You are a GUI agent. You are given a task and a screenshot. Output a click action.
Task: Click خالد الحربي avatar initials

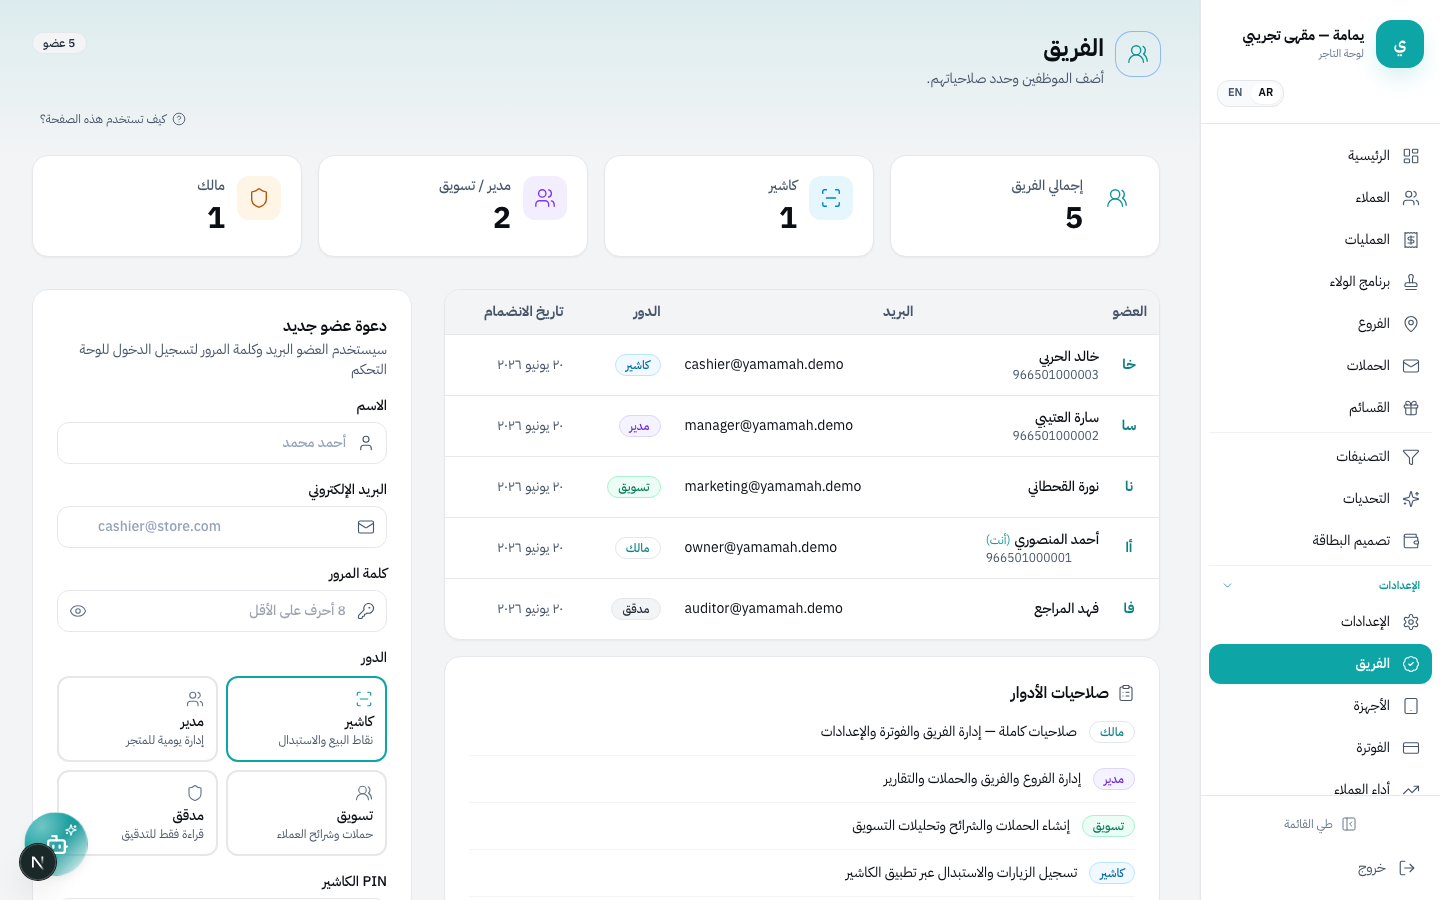(x=1129, y=365)
